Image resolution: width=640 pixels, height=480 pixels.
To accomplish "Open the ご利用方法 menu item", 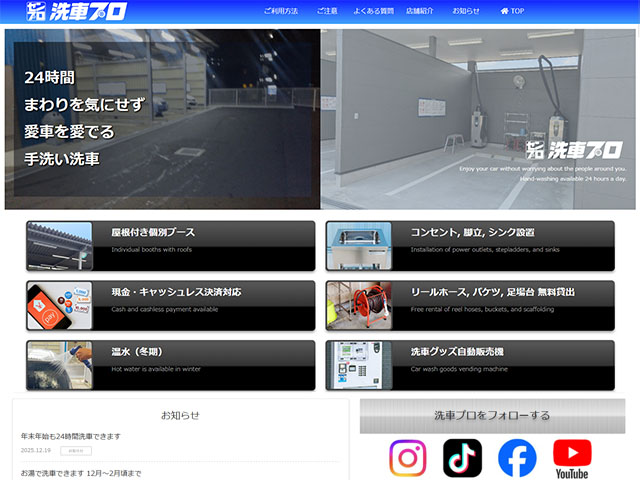I will pos(281,11).
